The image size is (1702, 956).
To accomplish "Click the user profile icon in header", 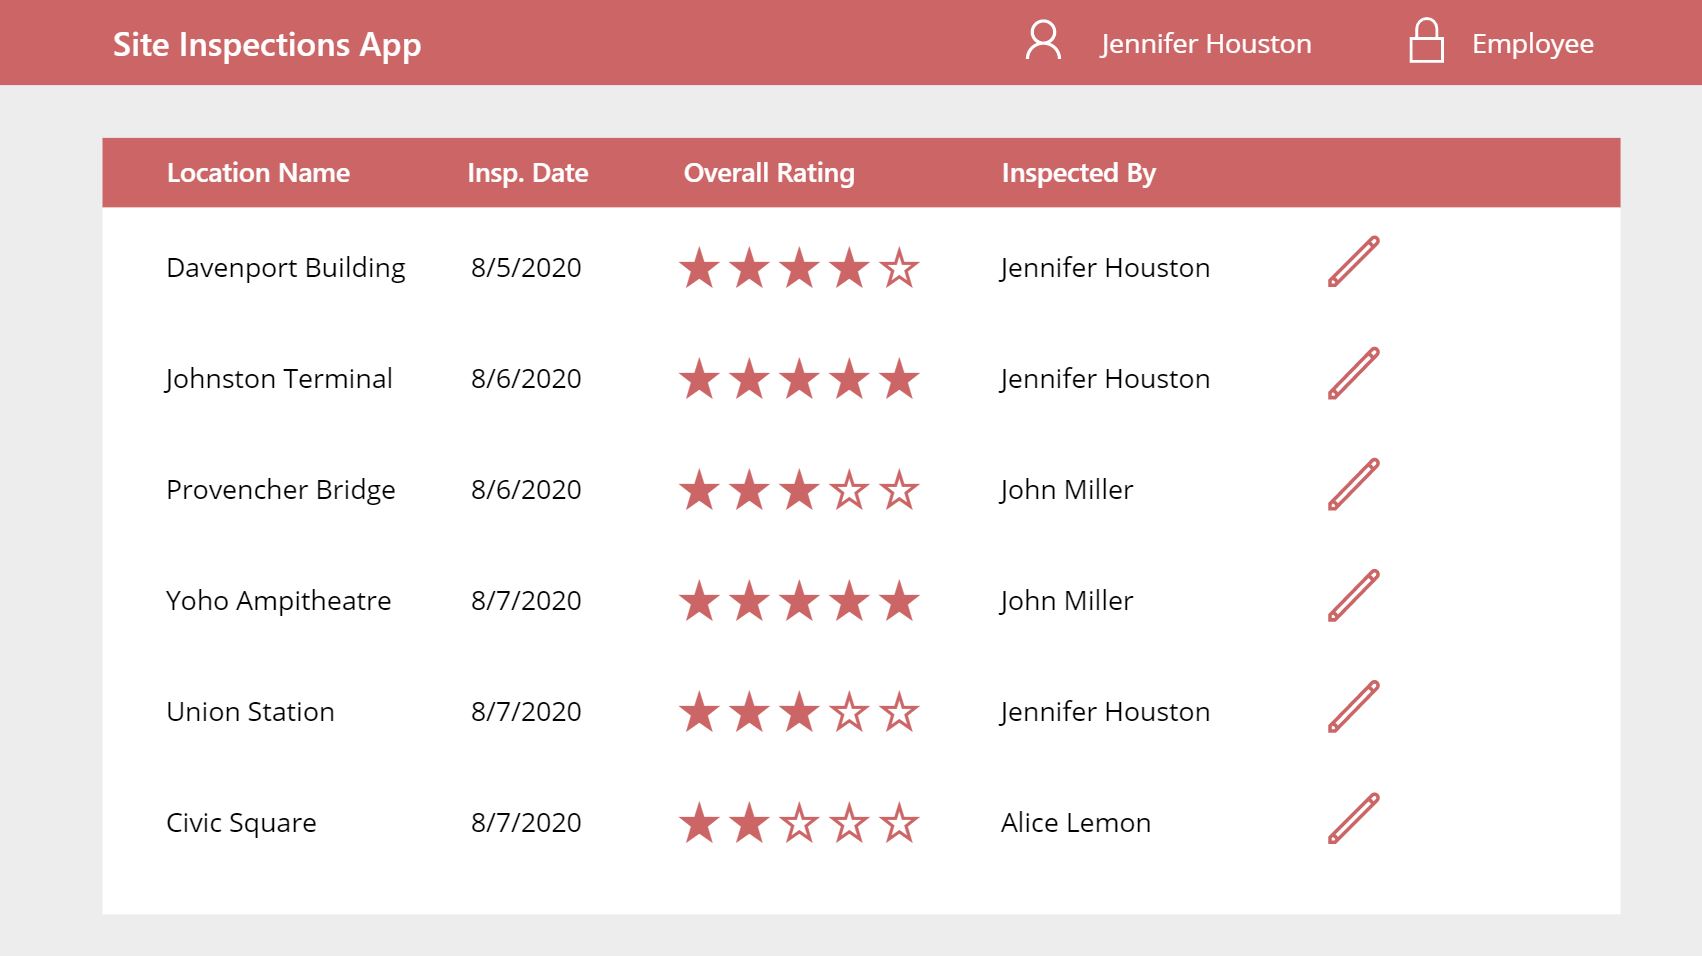I will (1043, 42).
